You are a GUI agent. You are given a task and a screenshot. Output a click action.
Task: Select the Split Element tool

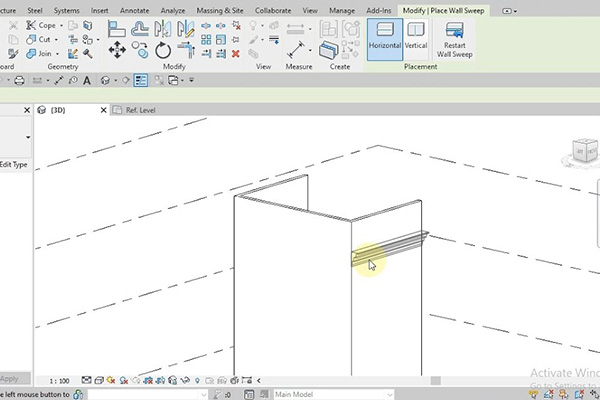[x=206, y=26]
